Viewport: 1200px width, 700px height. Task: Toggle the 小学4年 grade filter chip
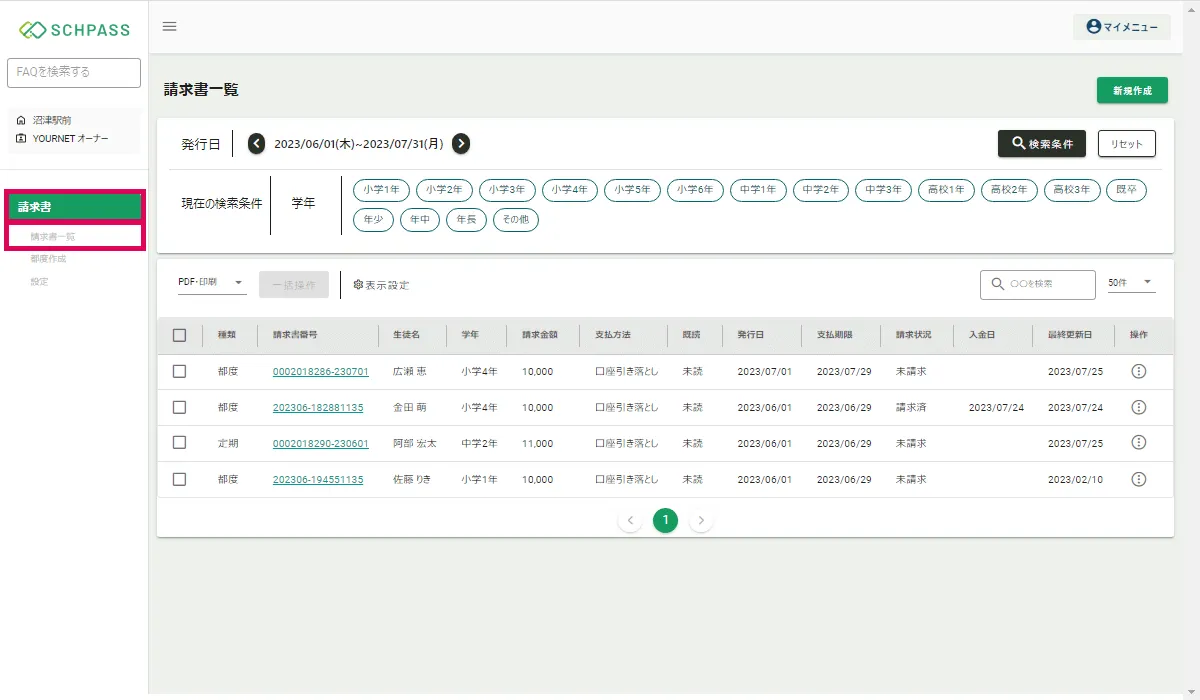point(570,190)
